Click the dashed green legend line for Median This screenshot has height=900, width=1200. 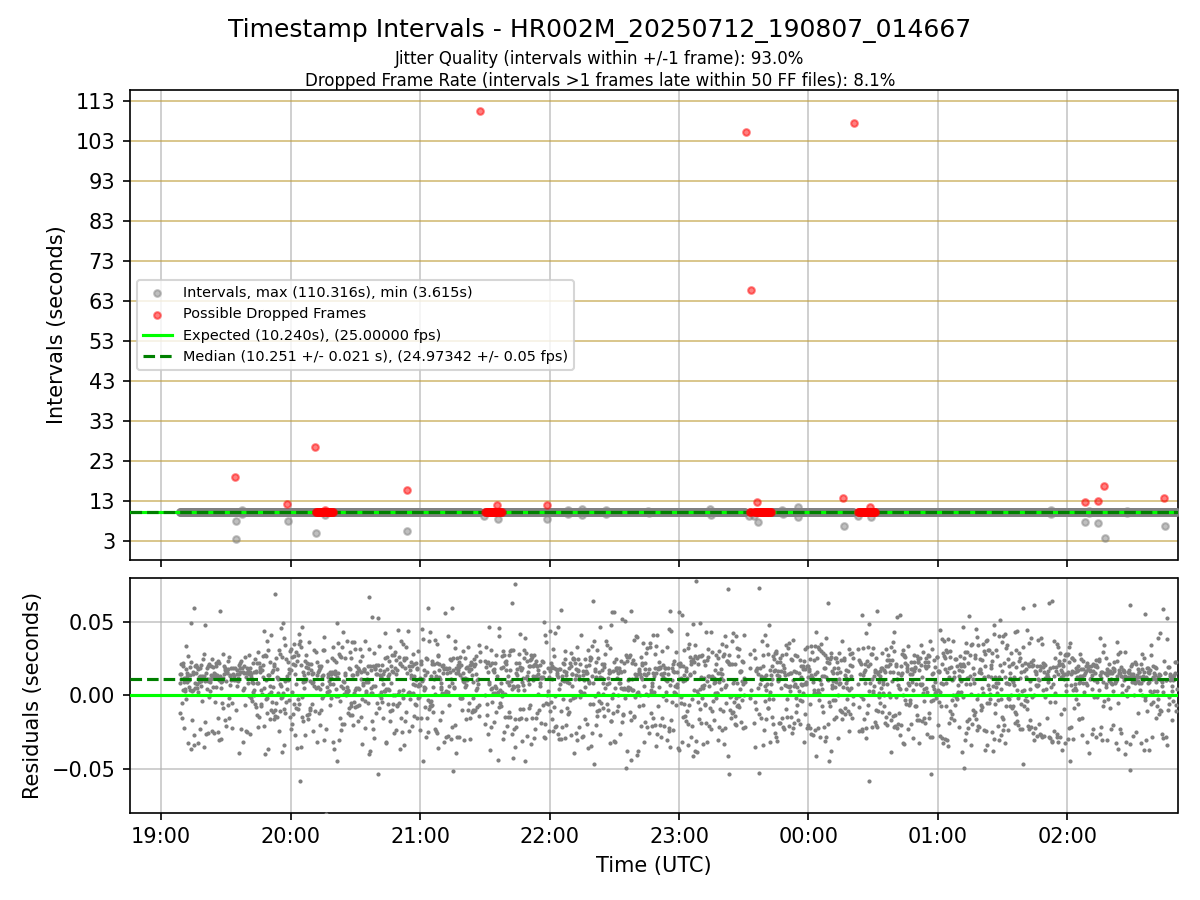[x=157, y=356]
